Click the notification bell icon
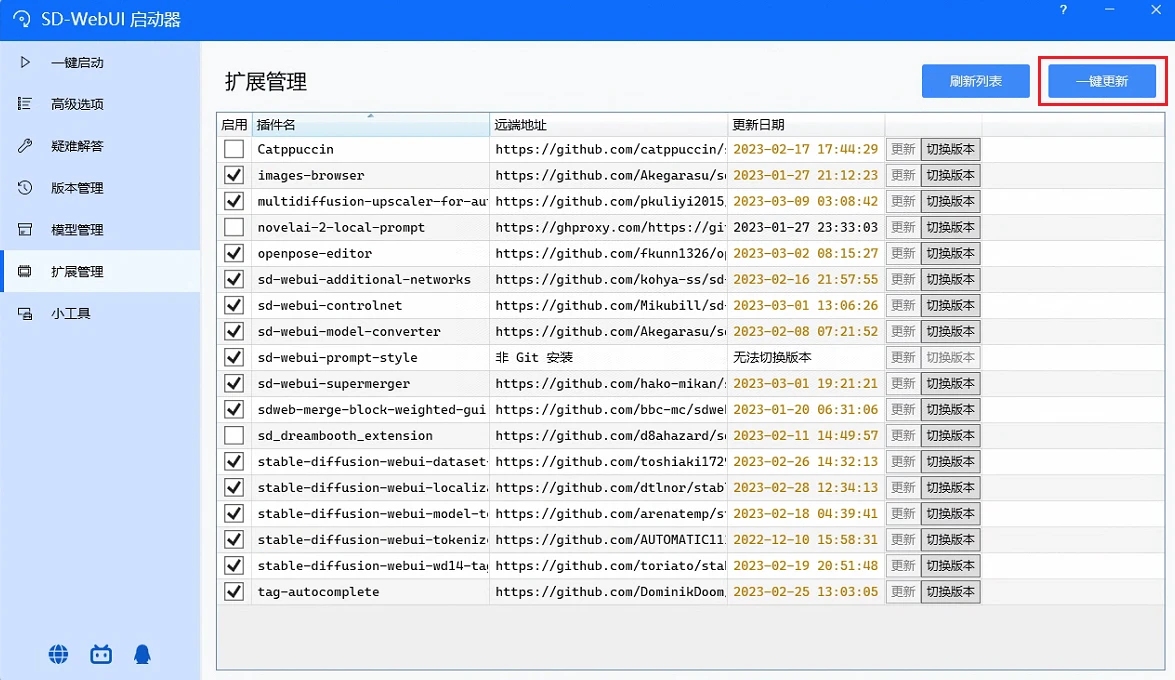The height and width of the screenshot is (680, 1175). pyautogui.click(x=142, y=653)
